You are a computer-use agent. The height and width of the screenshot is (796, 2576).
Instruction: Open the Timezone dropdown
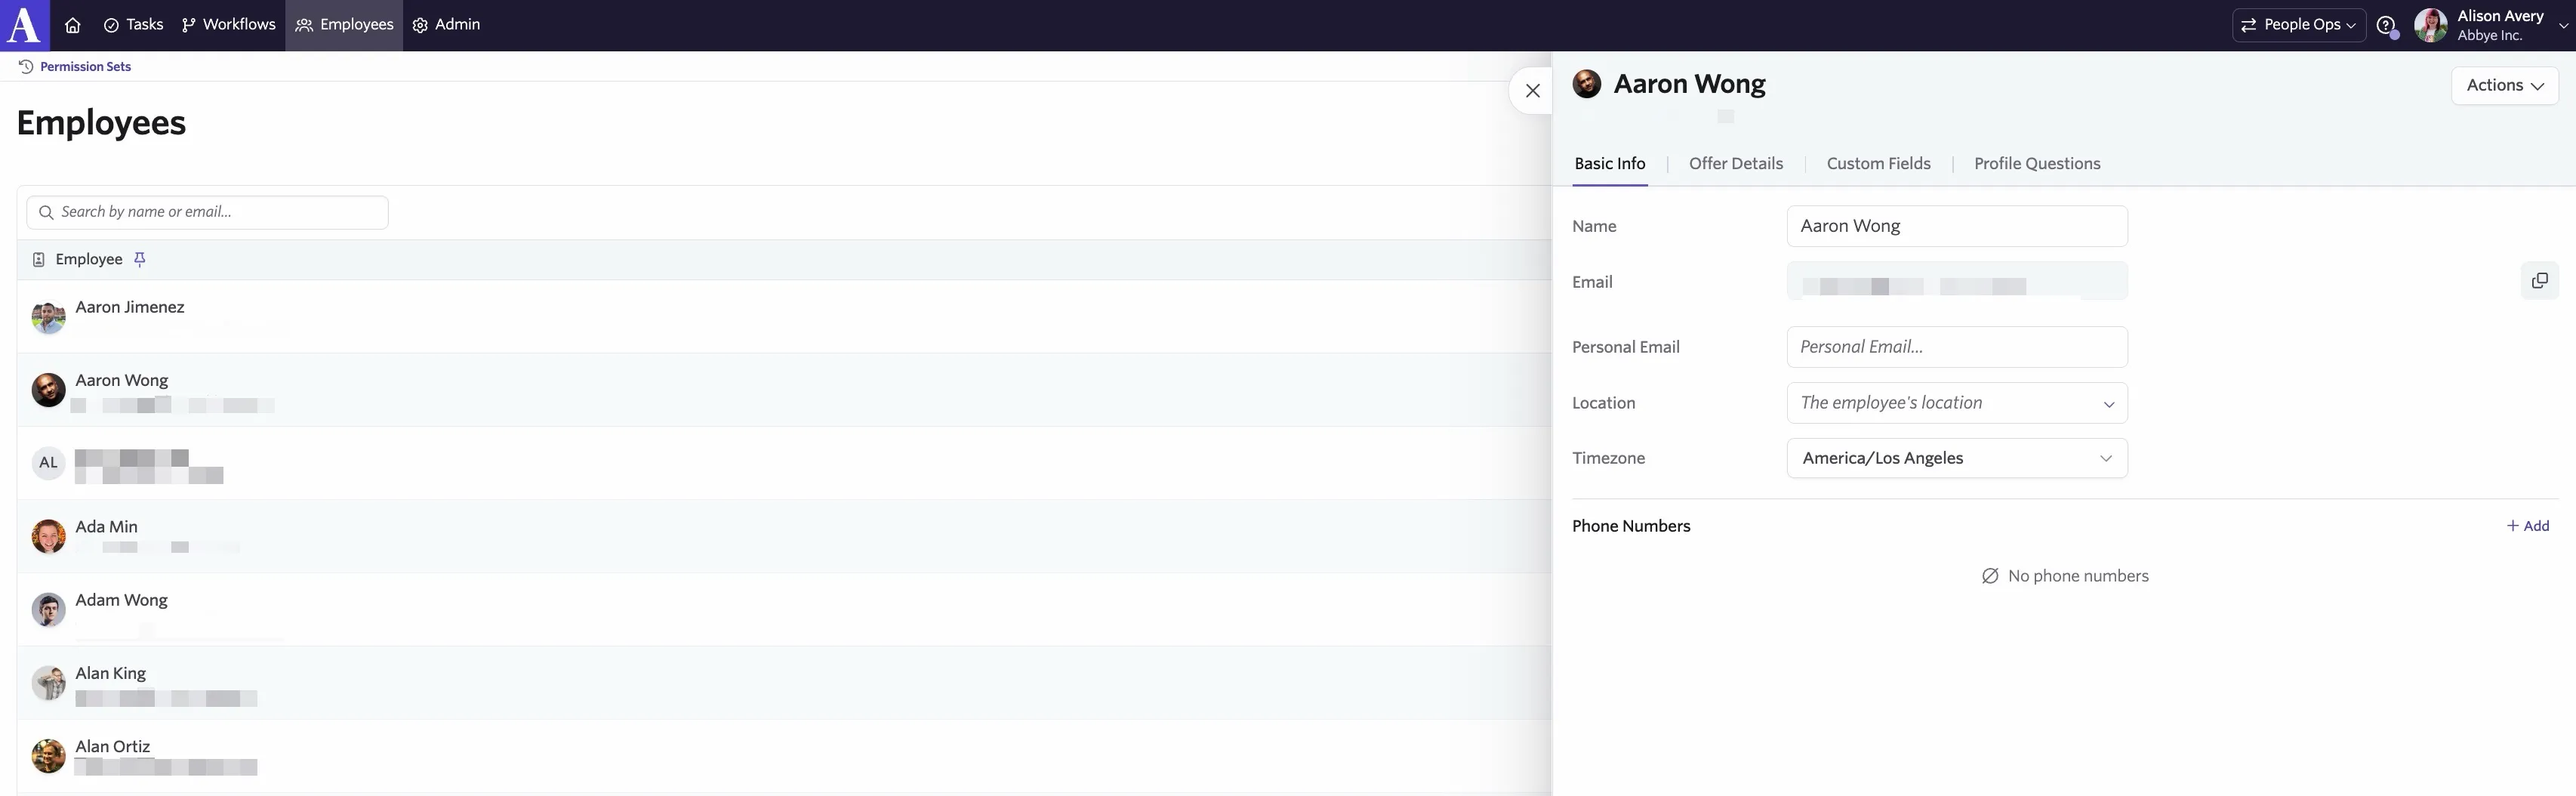(x=1956, y=458)
